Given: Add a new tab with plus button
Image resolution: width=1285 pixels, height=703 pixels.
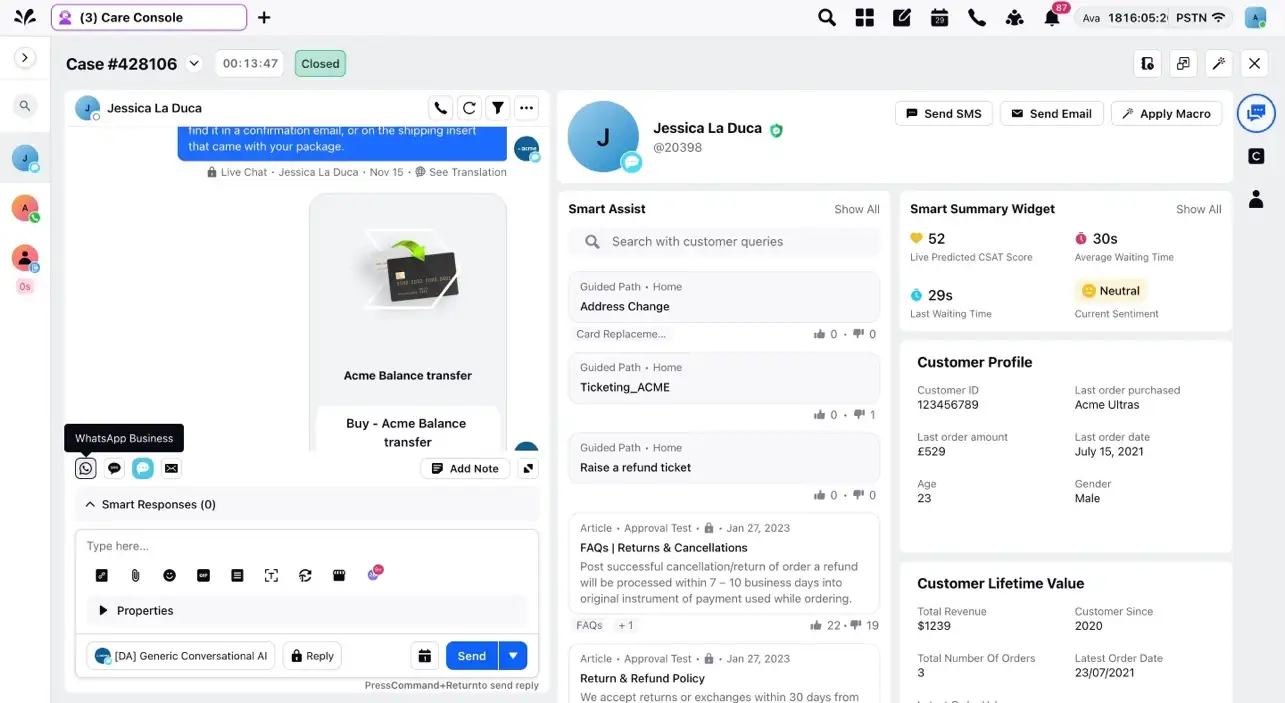Looking at the screenshot, I should pyautogui.click(x=264, y=17).
